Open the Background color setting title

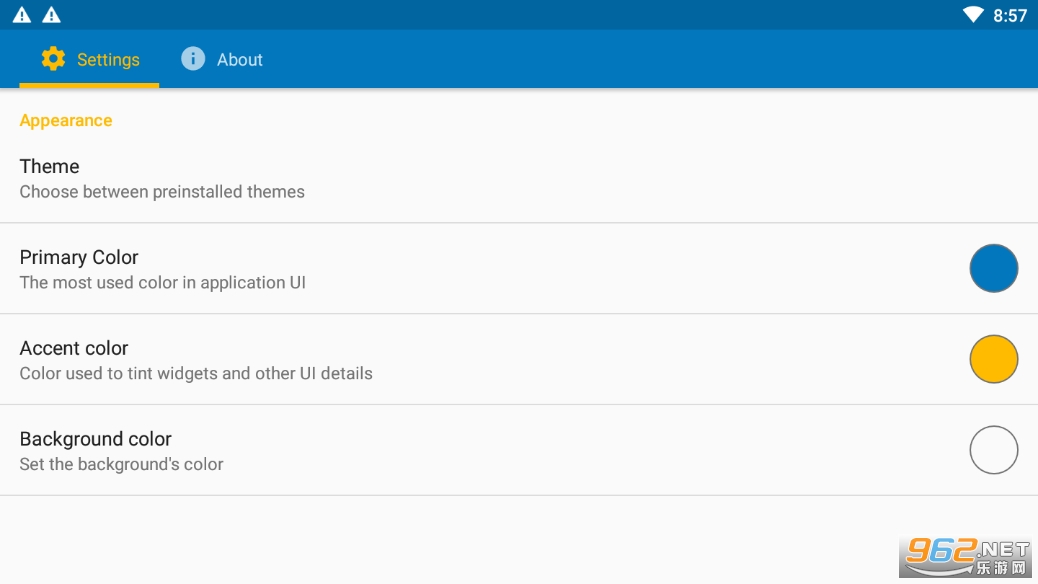(96, 439)
